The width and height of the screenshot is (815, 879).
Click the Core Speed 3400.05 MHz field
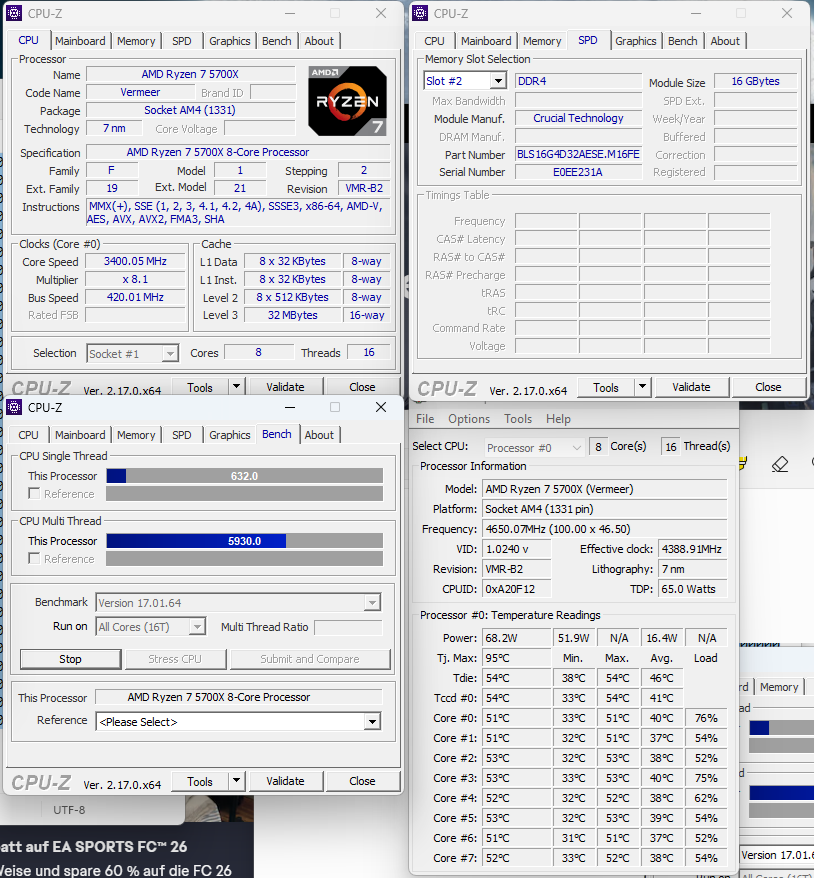pos(135,261)
